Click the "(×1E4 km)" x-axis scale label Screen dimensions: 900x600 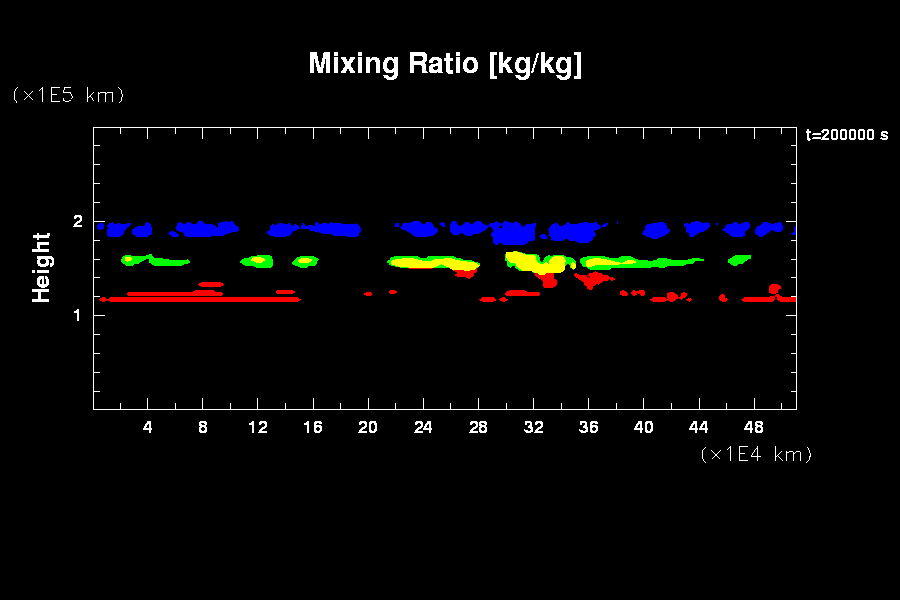[x=756, y=454]
